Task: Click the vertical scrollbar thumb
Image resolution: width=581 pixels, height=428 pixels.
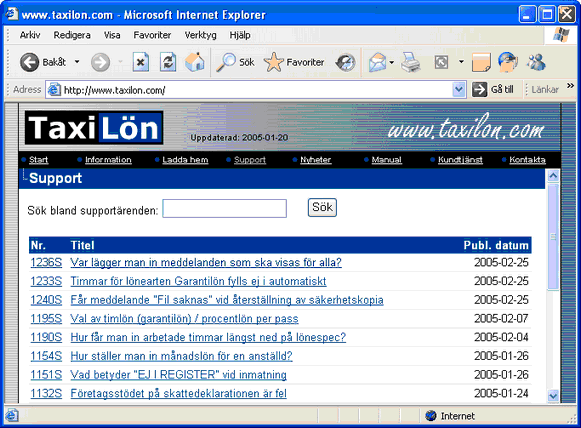Action: click(553, 237)
